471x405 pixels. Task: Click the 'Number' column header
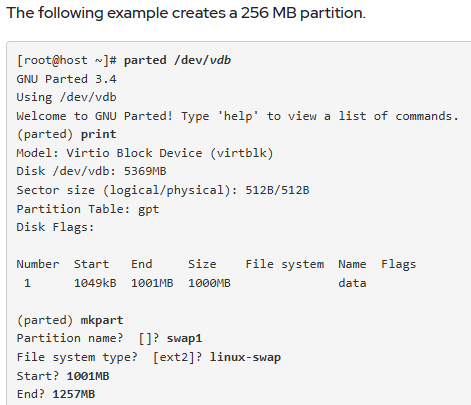tap(38, 264)
